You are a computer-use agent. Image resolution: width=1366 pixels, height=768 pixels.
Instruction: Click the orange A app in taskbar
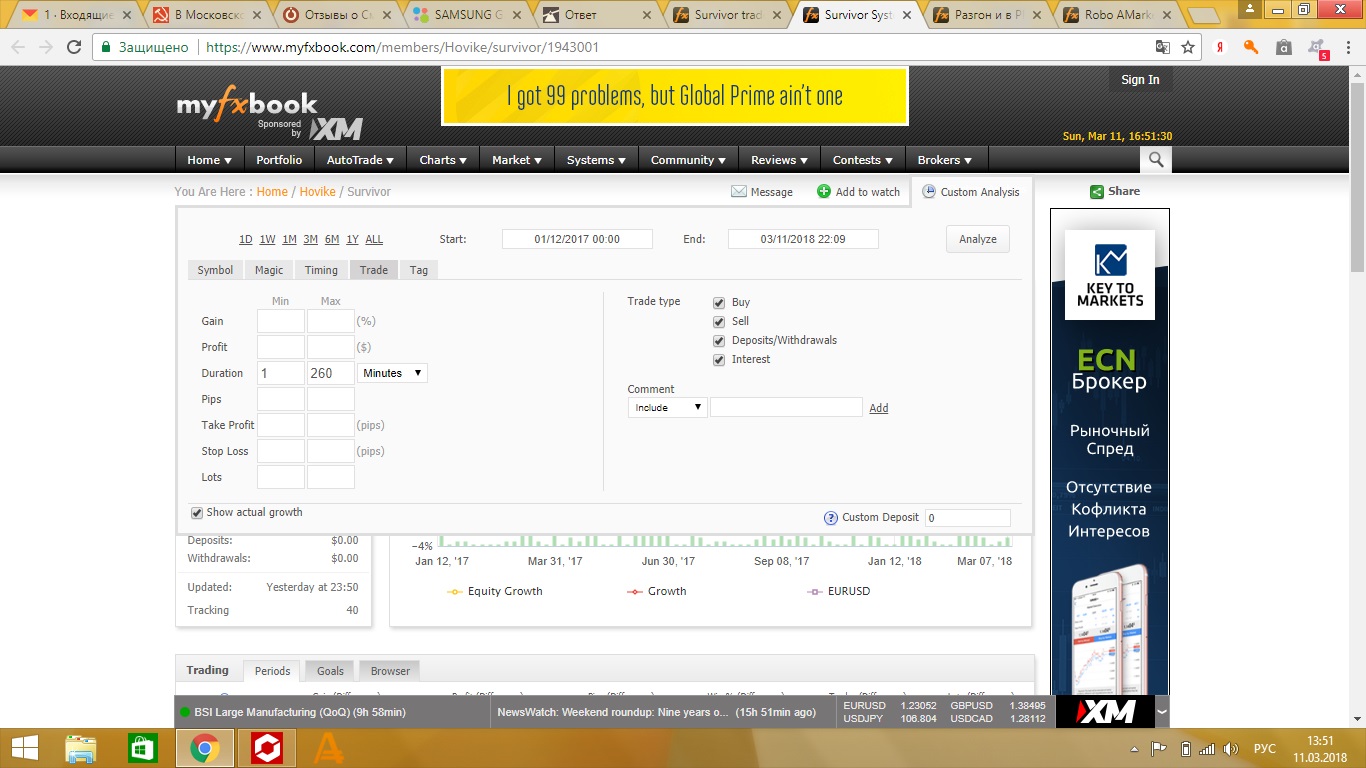pos(329,748)
